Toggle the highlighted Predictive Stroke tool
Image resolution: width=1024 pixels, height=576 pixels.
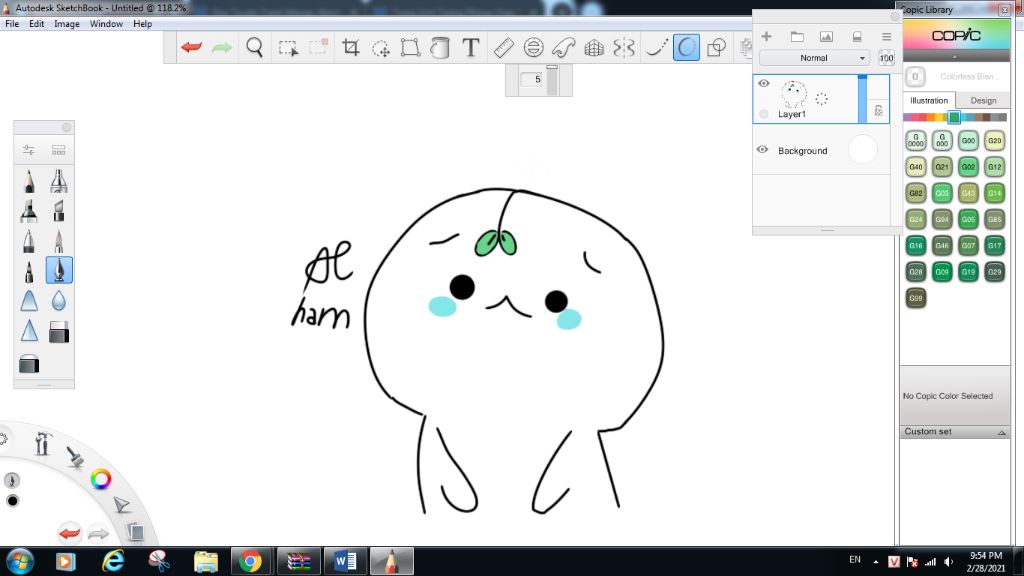(x=686, y=47)
